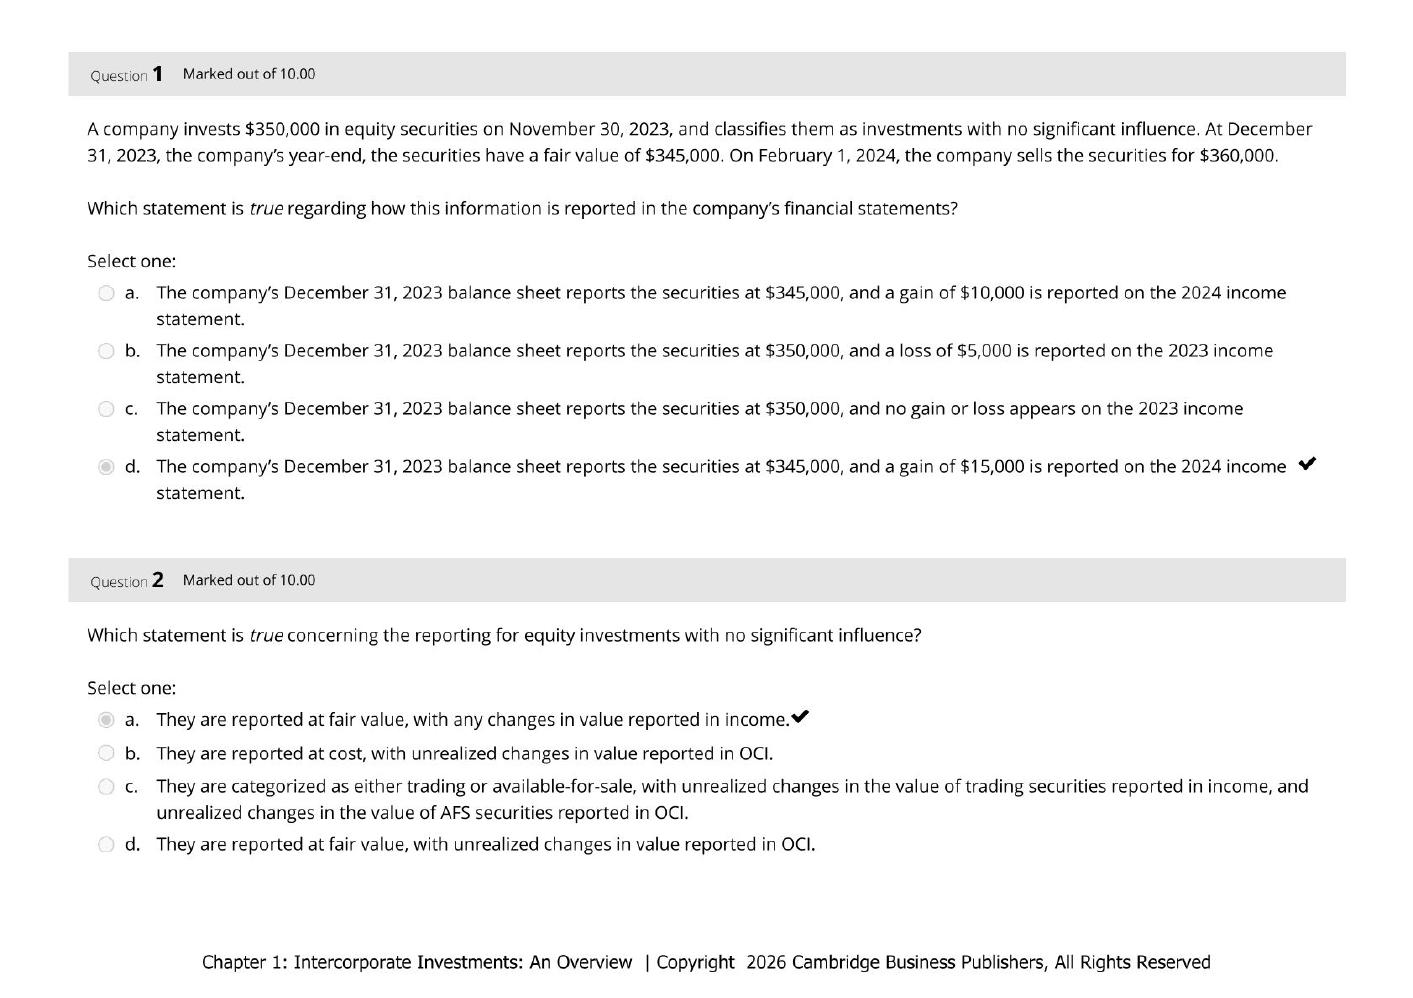Click the 'Select one:' label under Question 2

(x=131, y=688)
